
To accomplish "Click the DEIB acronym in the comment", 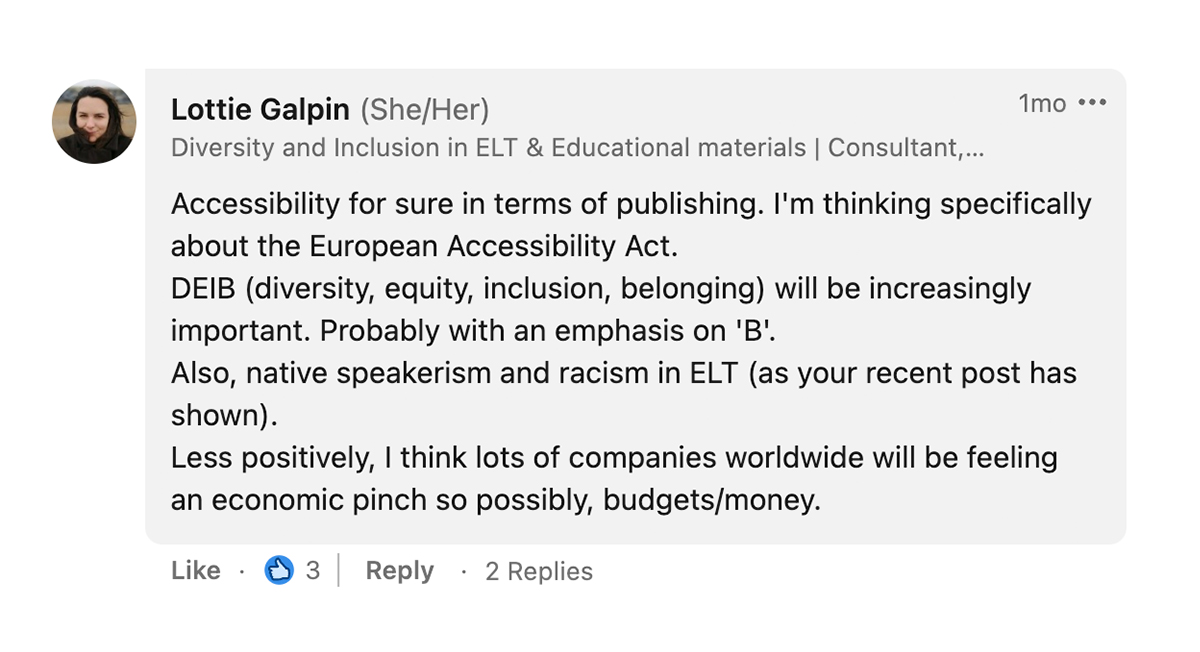I will click(204, 288).
